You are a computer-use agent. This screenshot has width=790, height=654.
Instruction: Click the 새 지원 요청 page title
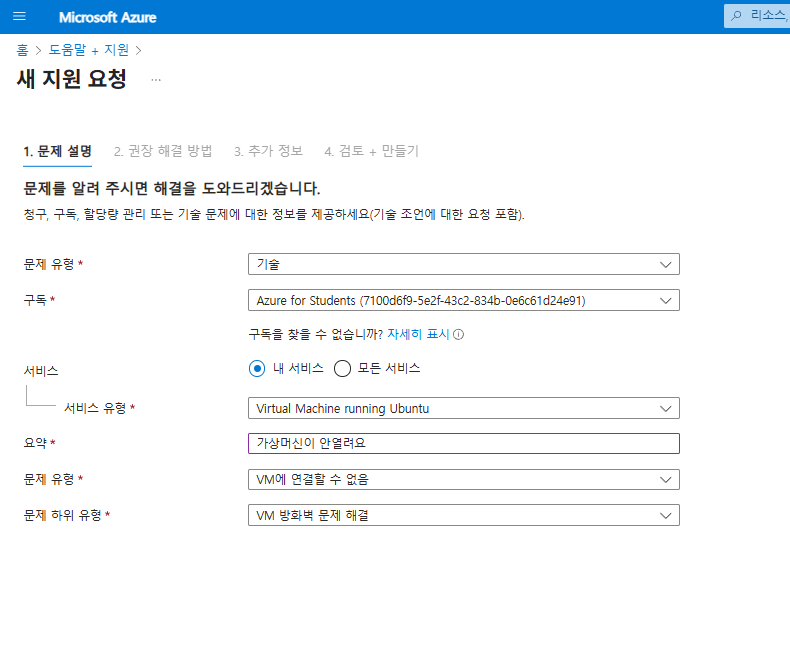pyautogui.click(x=72, y=79)
